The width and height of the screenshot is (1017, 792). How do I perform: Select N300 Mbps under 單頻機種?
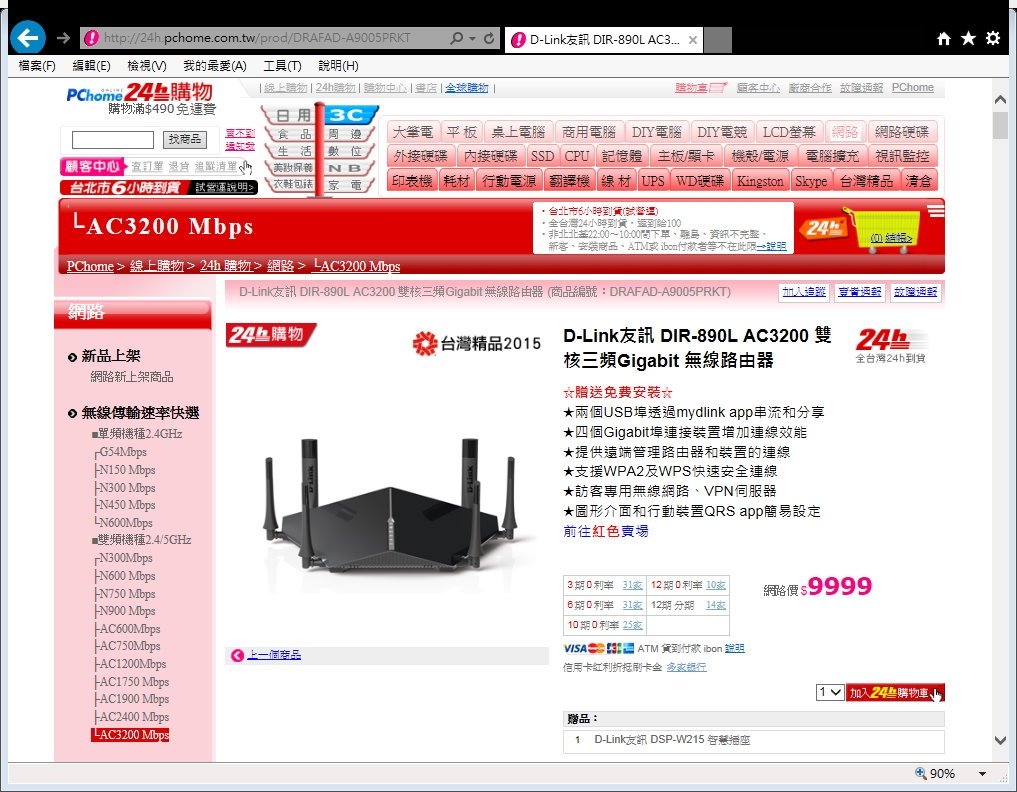(128, 488)
